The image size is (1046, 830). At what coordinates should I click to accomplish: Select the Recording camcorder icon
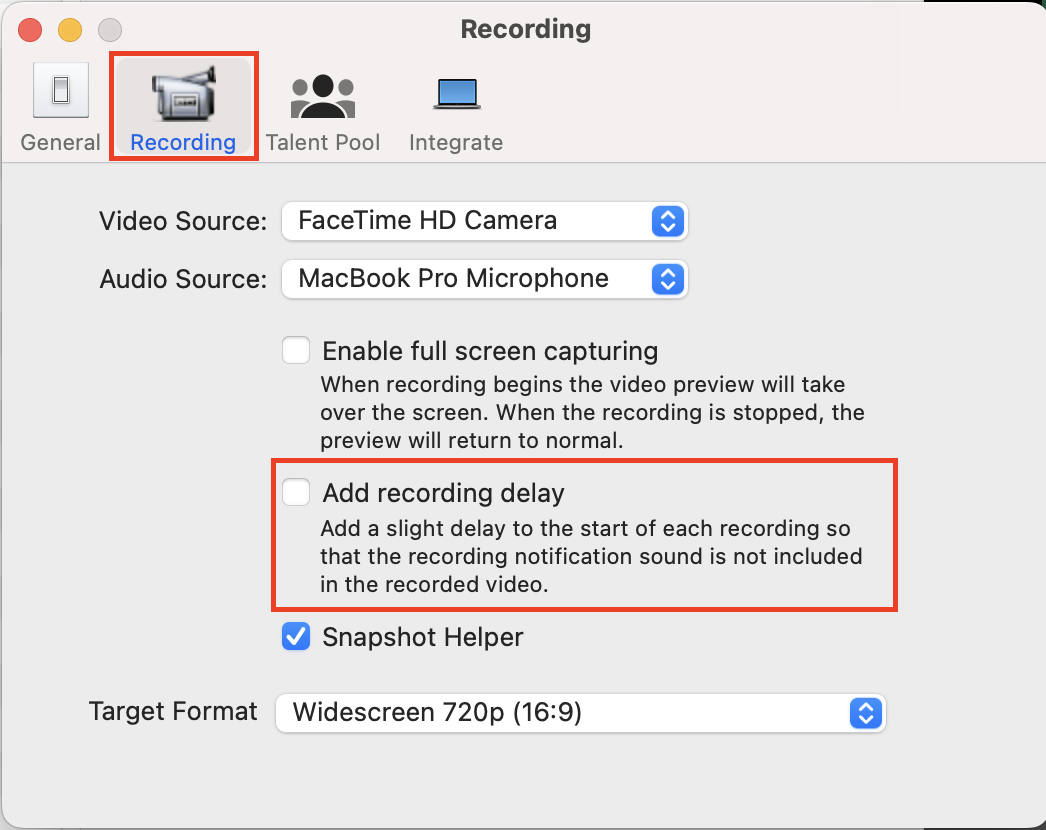tap(183, 94)
